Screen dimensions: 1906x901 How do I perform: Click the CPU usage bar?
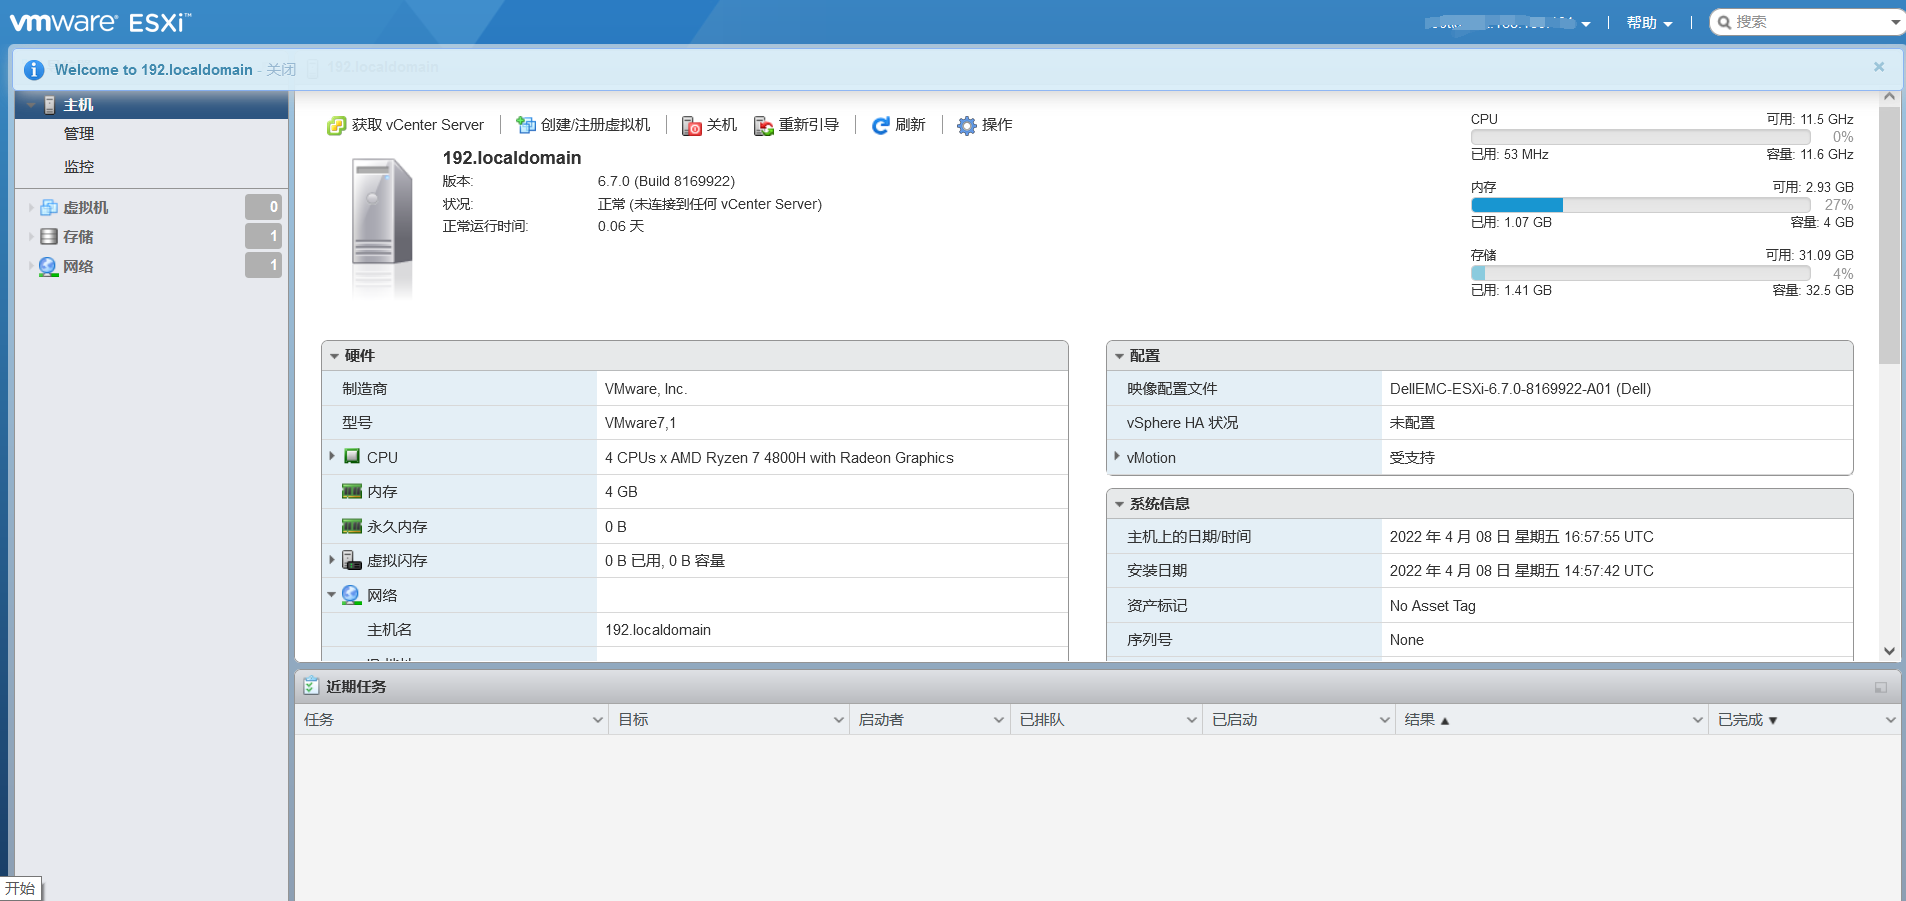[1640, 137]
